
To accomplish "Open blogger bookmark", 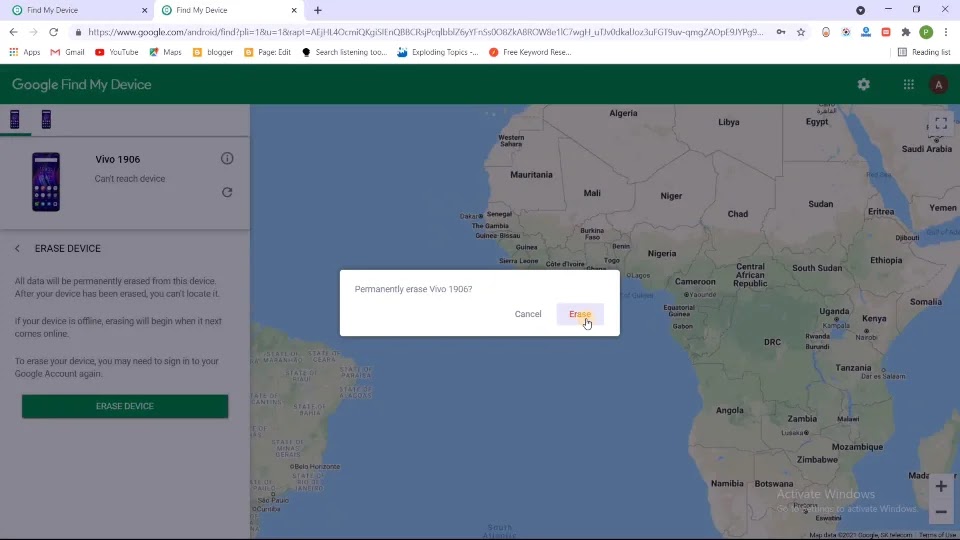I will click(x=213, y=52).
